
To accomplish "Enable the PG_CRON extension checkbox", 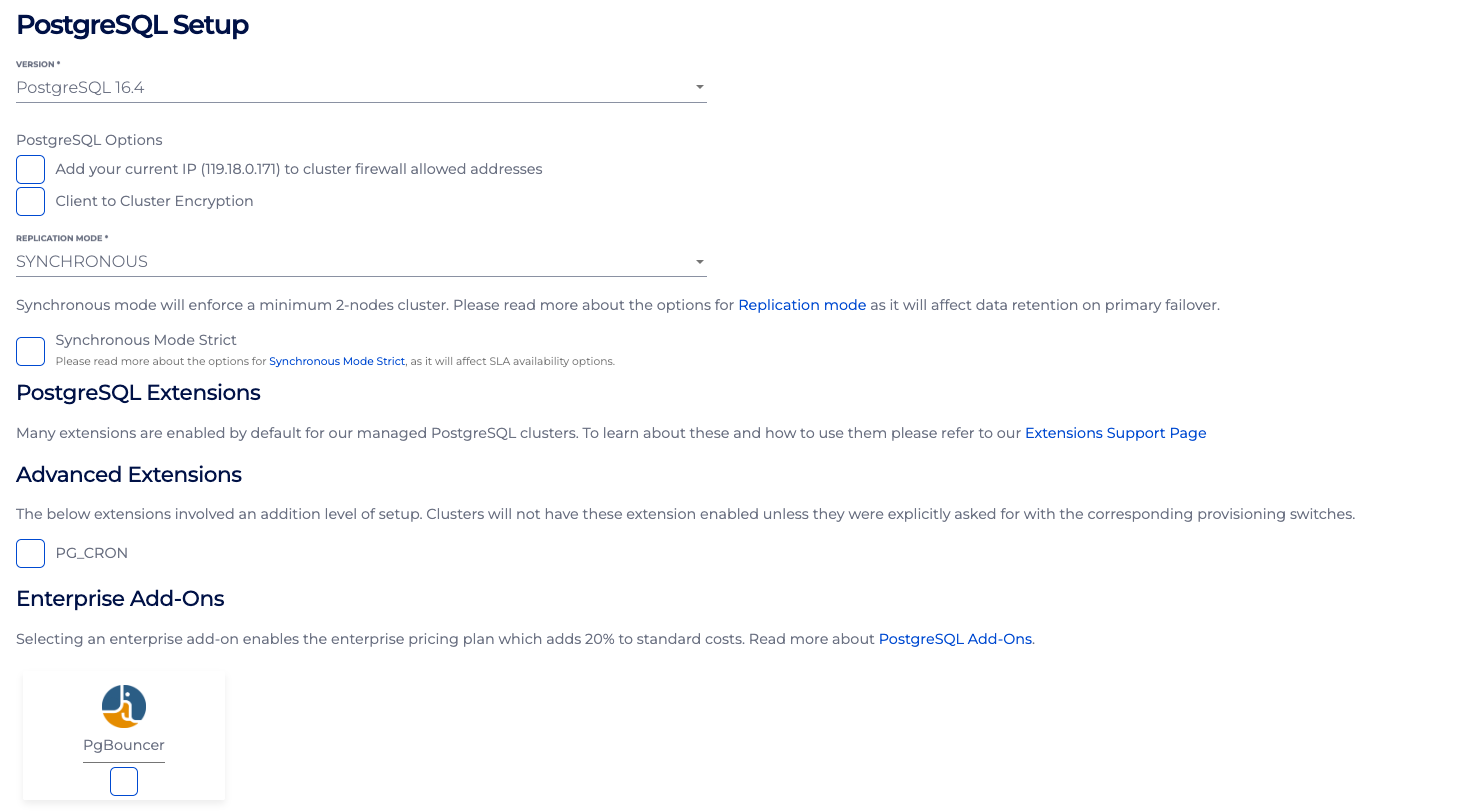I will pos(31,553).
